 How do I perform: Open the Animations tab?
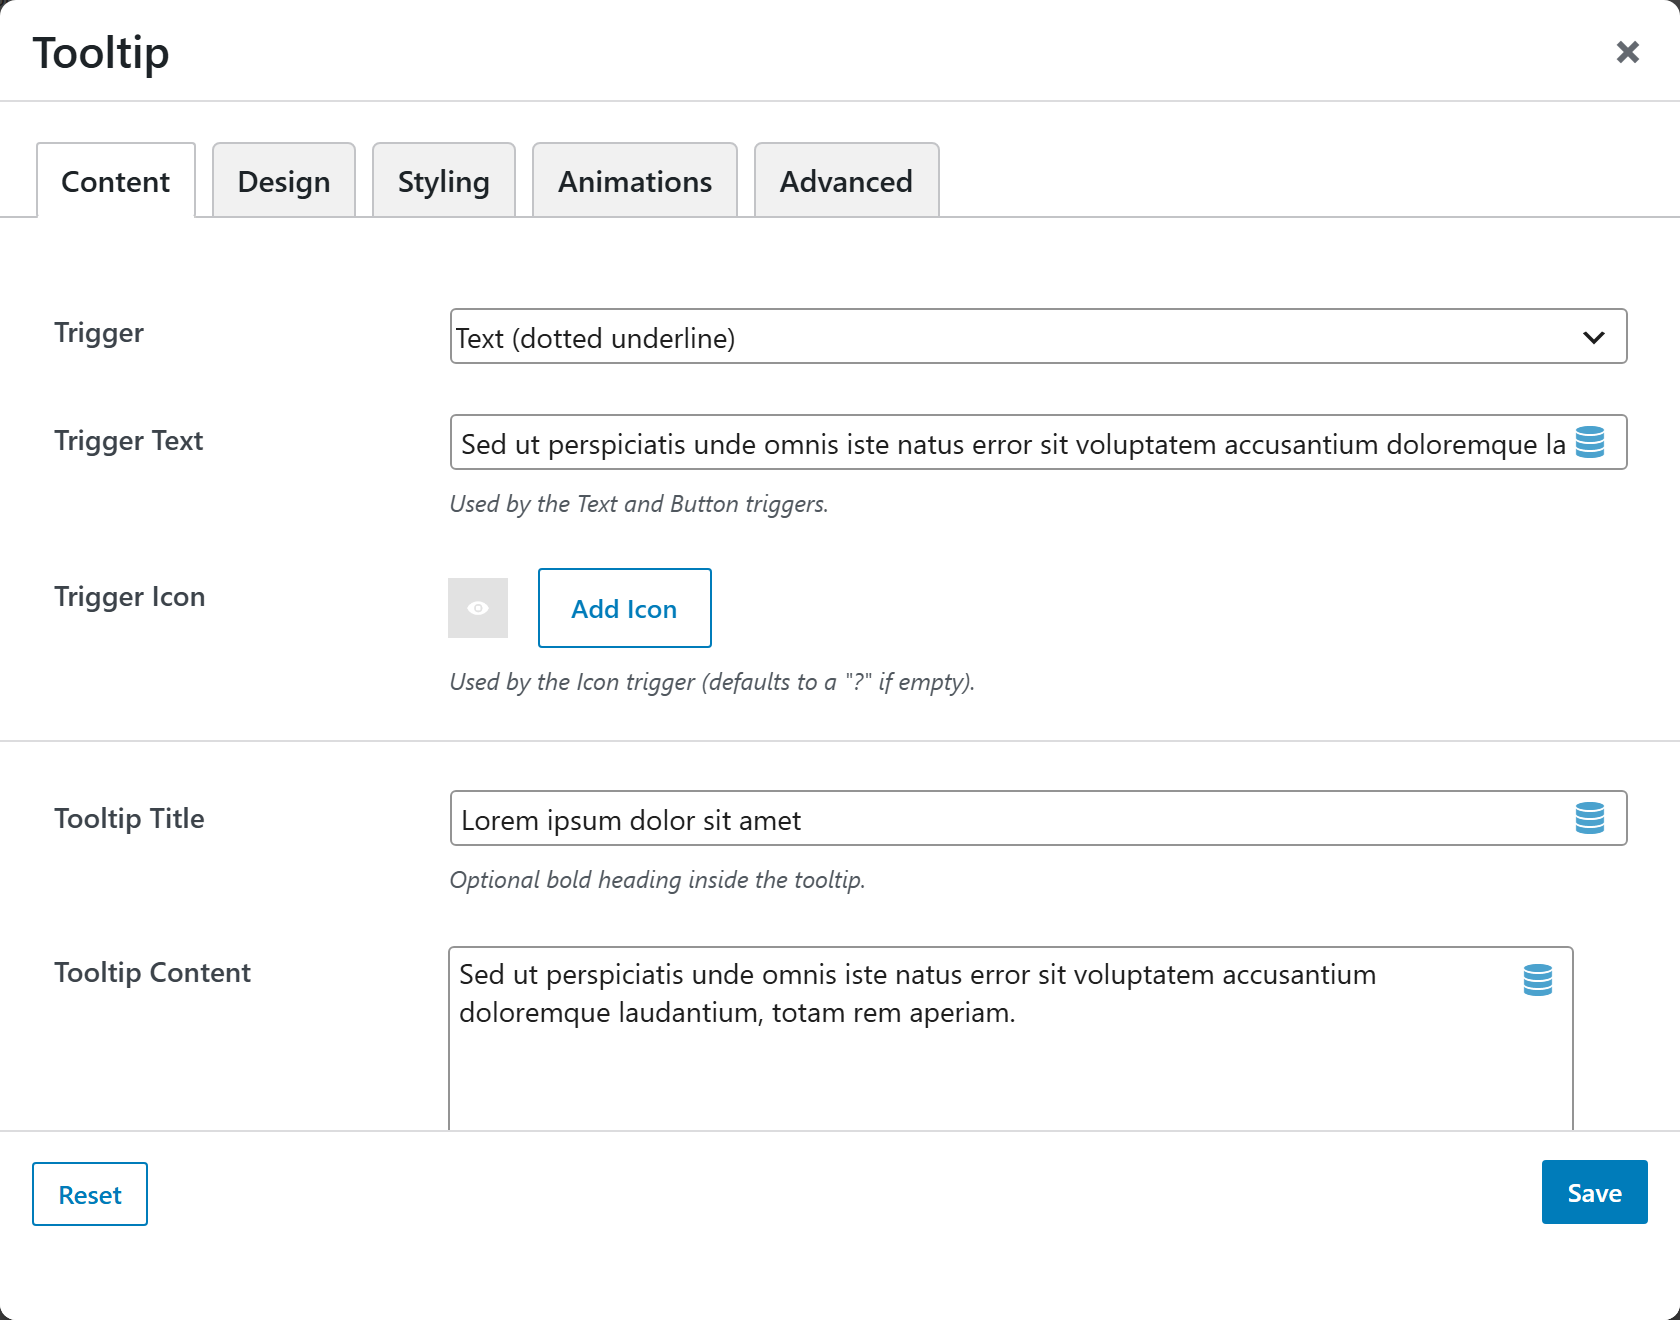pyautogui.click(x=635, y=181)
